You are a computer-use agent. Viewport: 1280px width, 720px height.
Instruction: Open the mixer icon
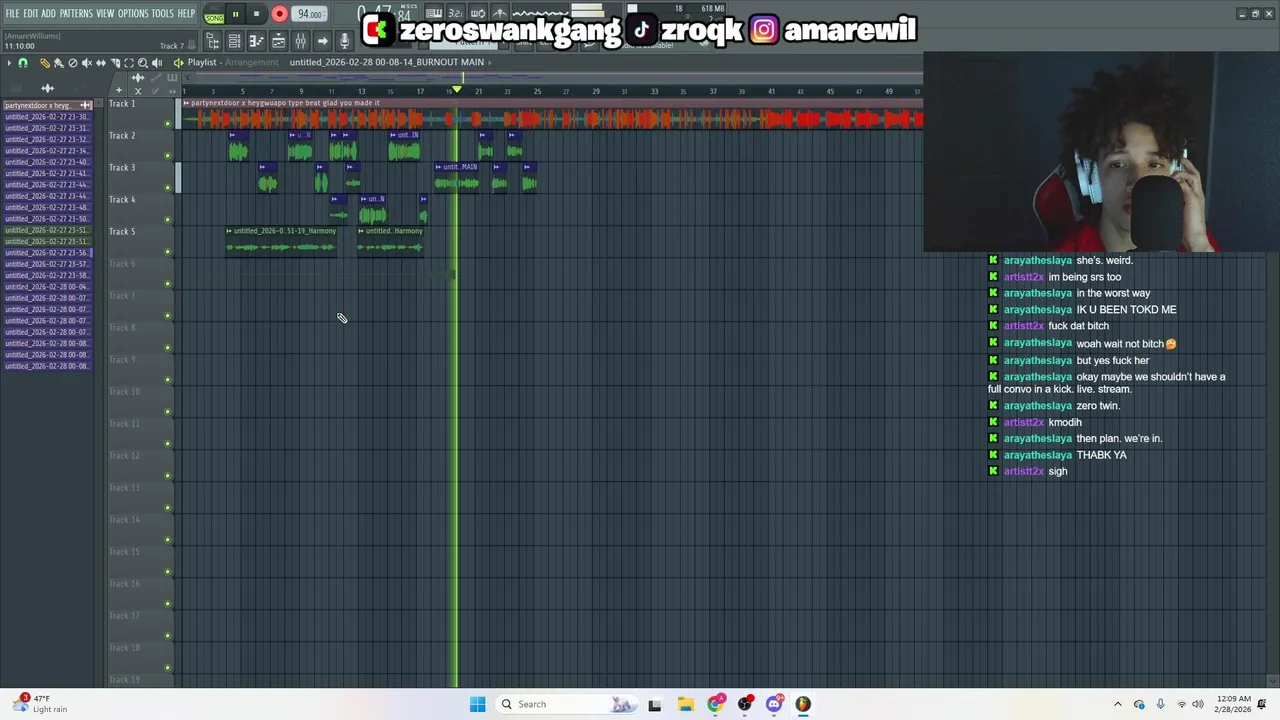(300, 41)
